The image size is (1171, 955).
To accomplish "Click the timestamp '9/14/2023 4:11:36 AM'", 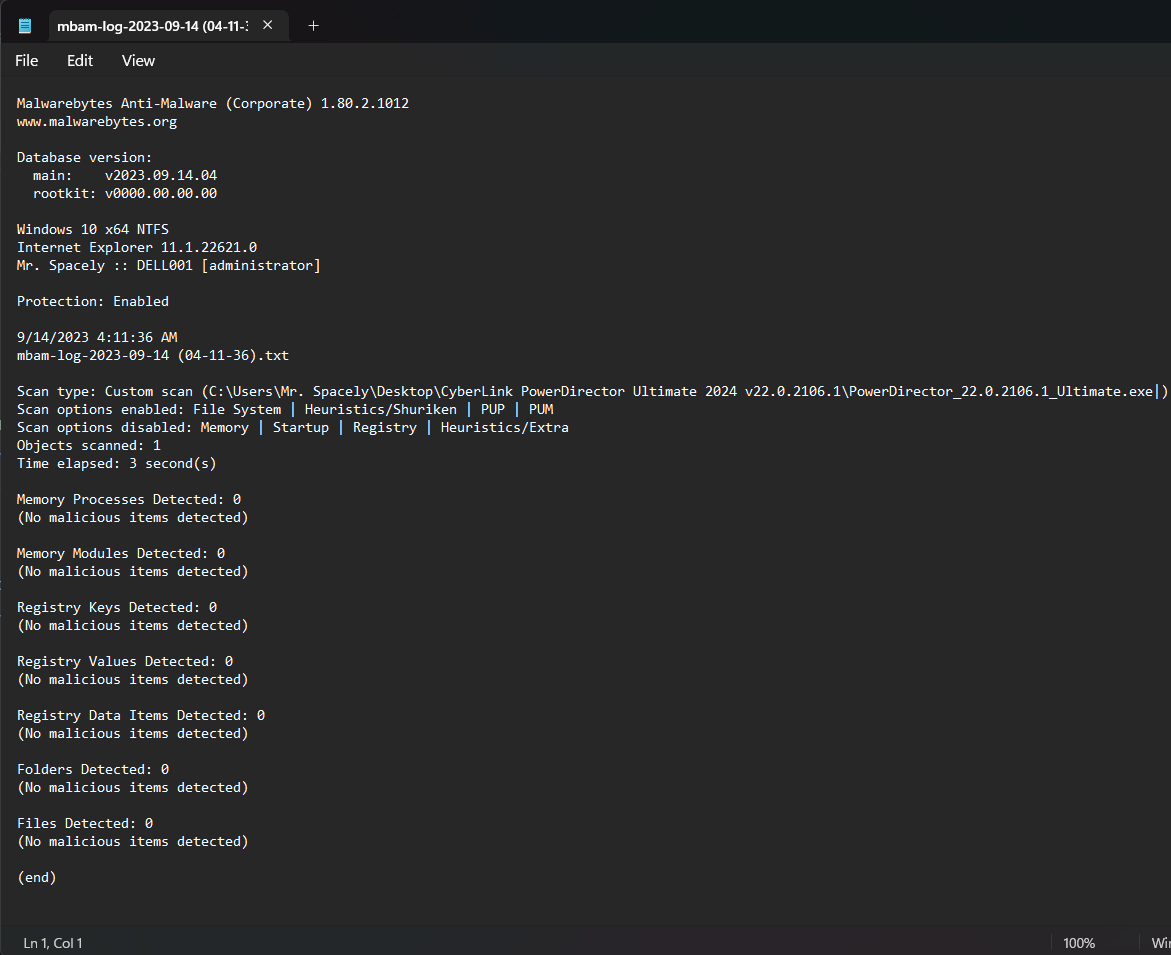I will 97,337.
